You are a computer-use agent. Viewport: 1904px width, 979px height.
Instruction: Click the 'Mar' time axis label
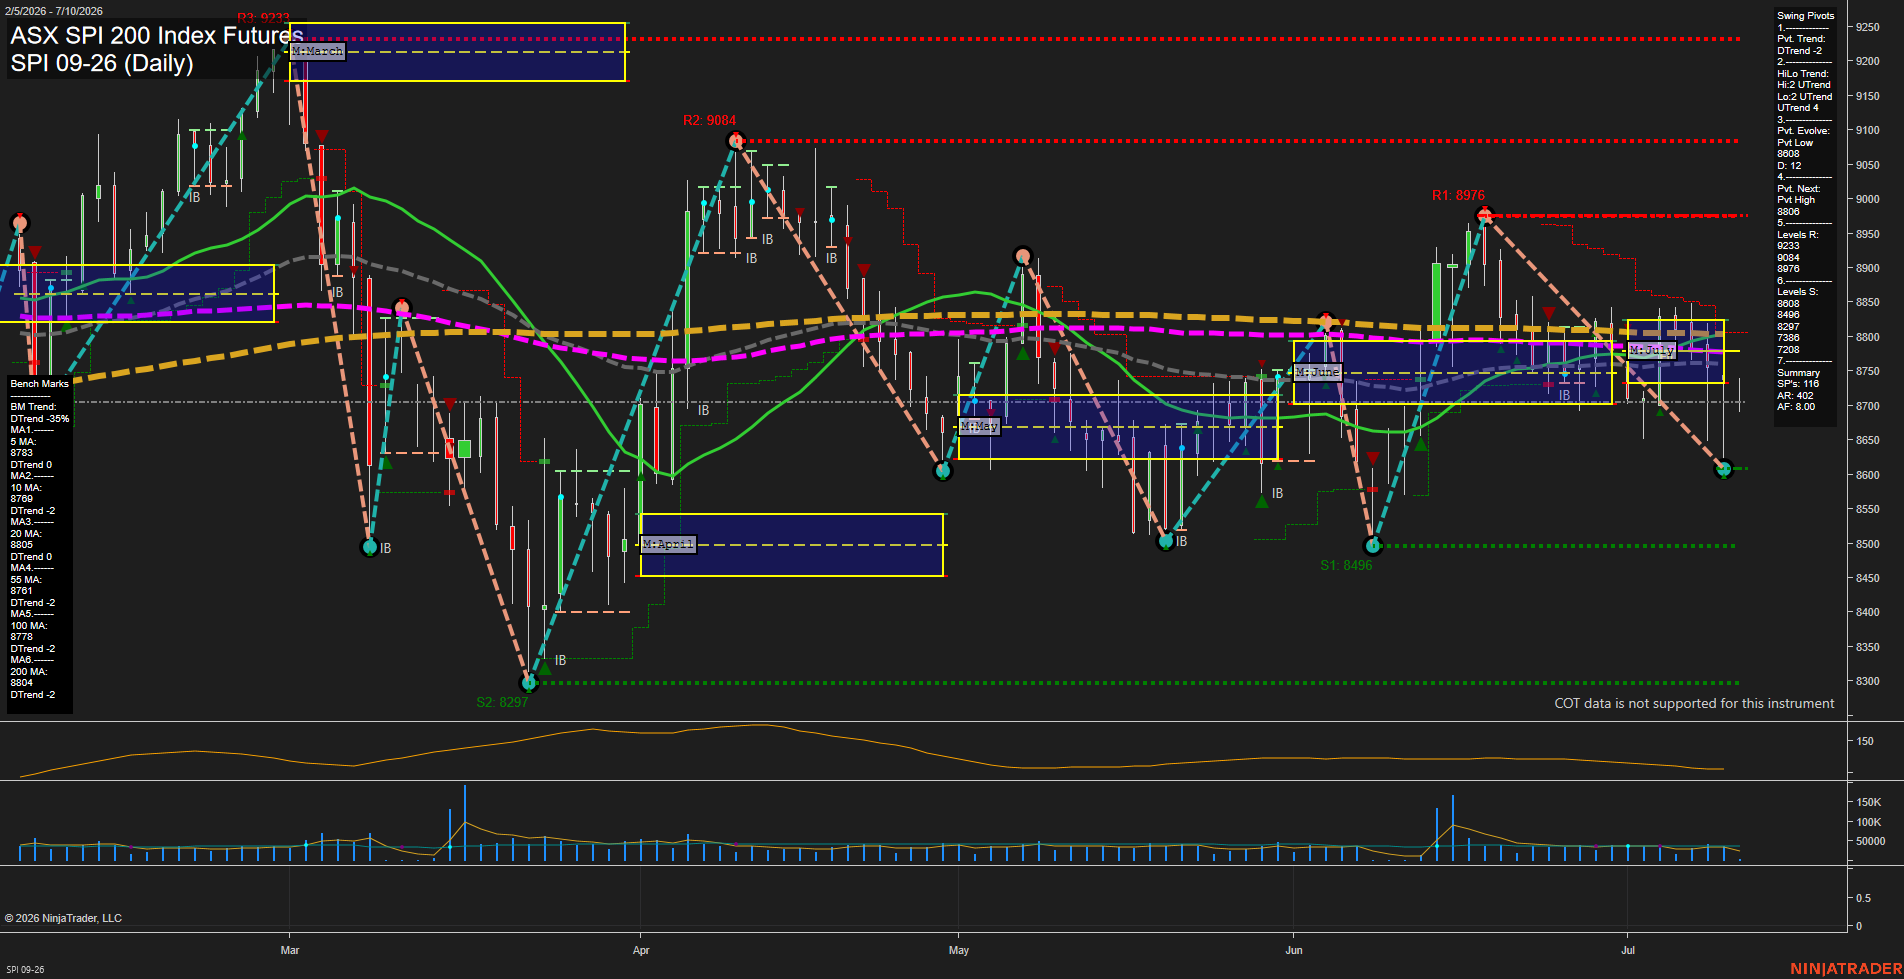pyautogui.click(x=290, y=950)
